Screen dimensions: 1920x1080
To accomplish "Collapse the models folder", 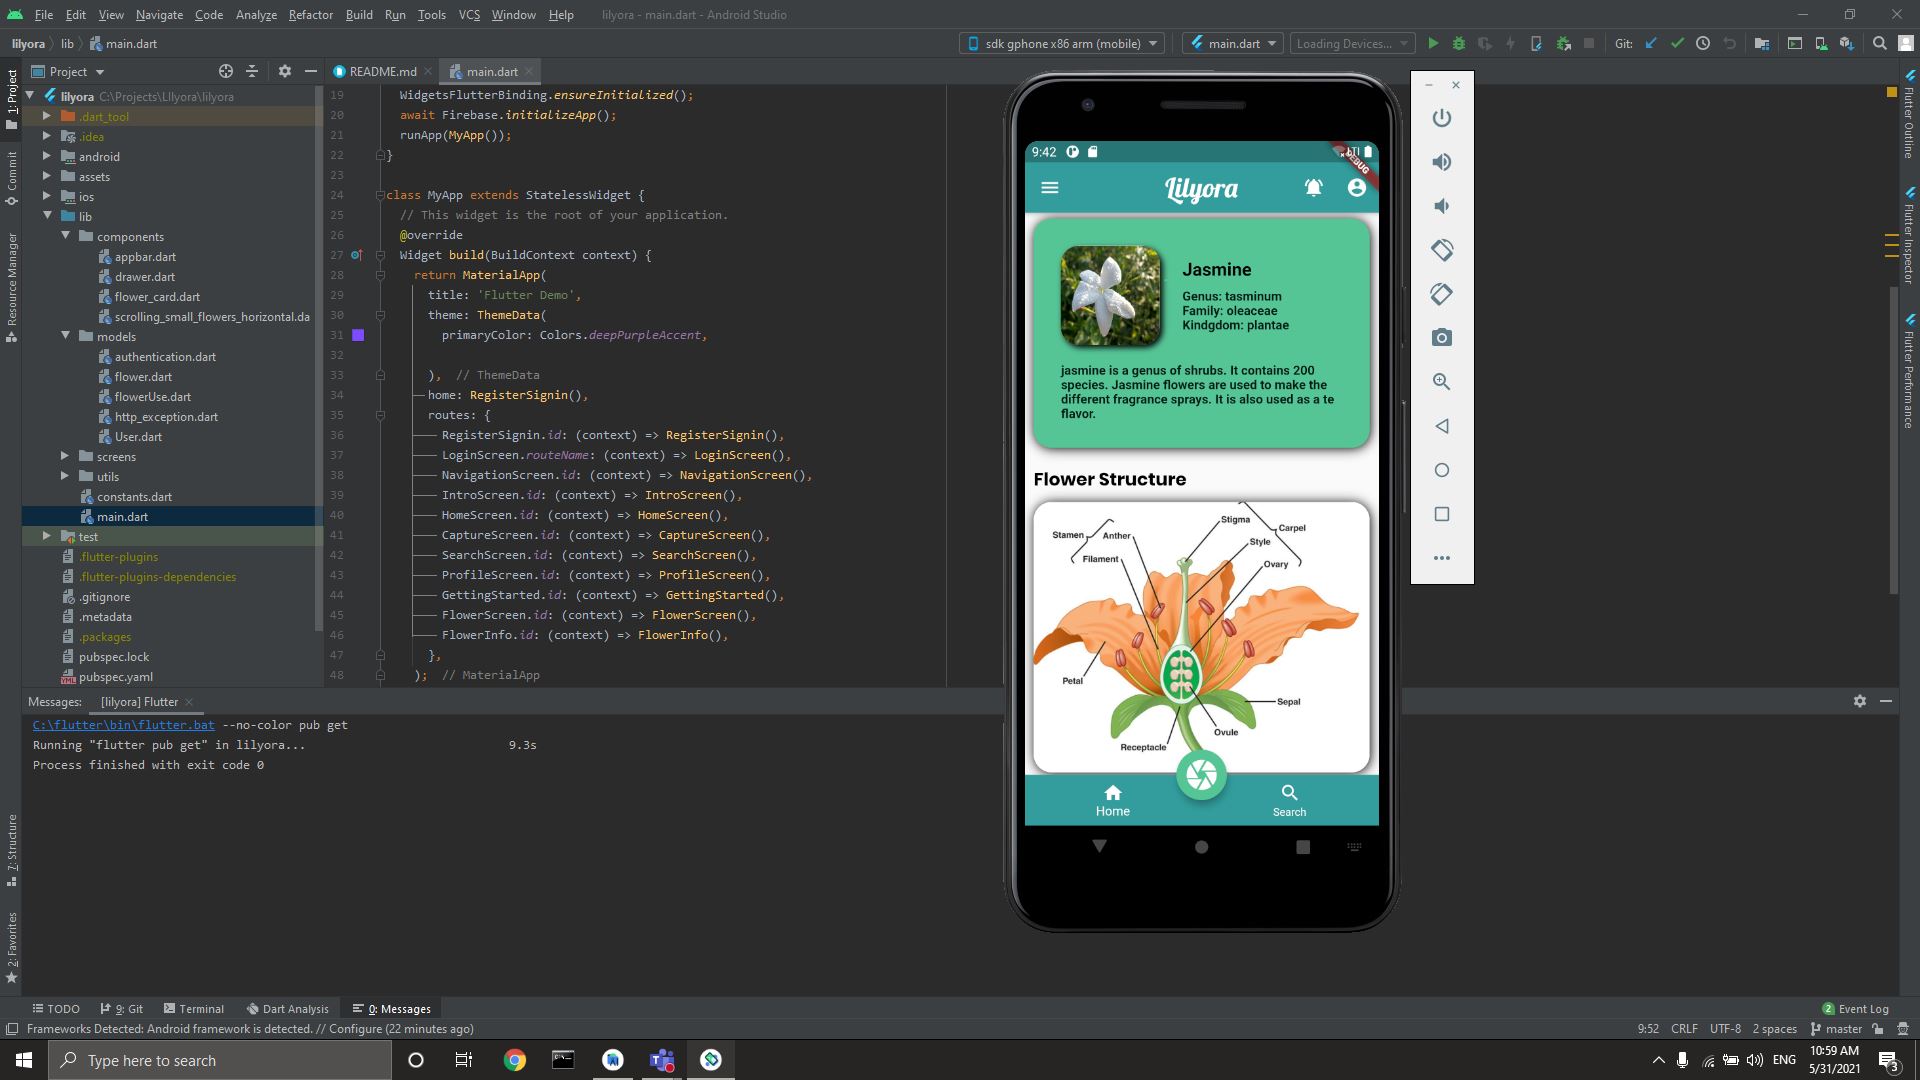I will click(65, 336).
